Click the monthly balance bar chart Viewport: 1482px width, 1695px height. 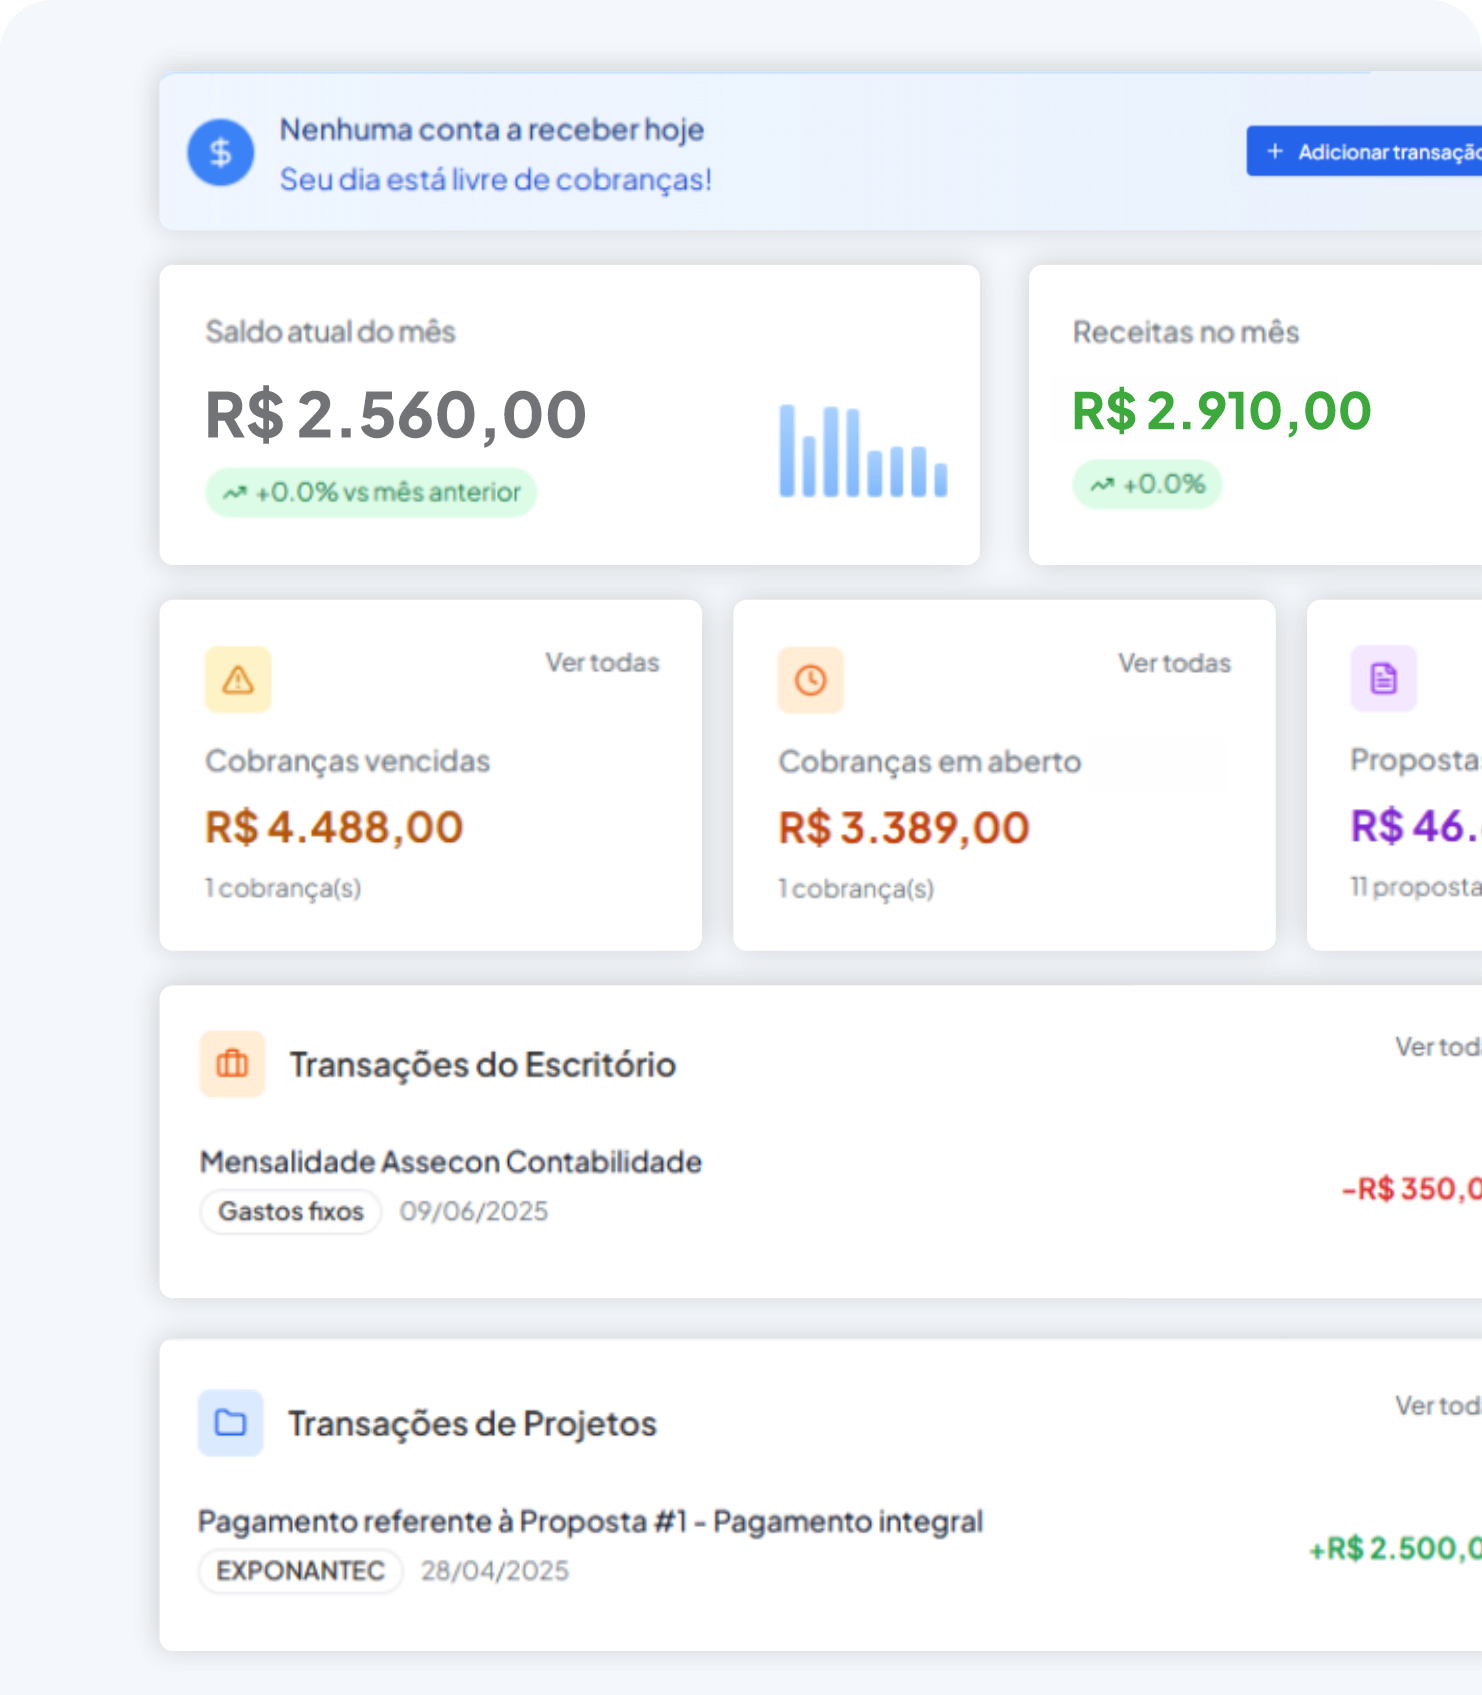point(863,452)
